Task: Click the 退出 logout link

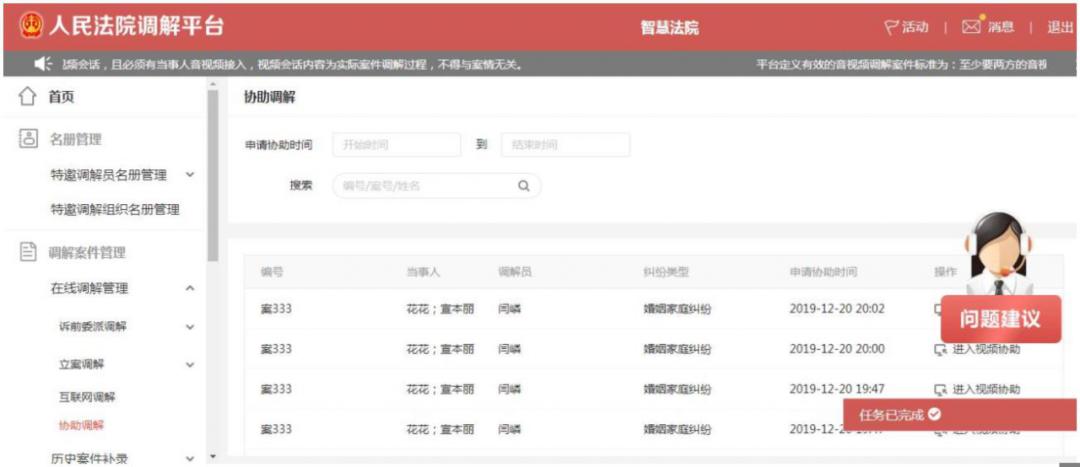Action: [1060, 27]
